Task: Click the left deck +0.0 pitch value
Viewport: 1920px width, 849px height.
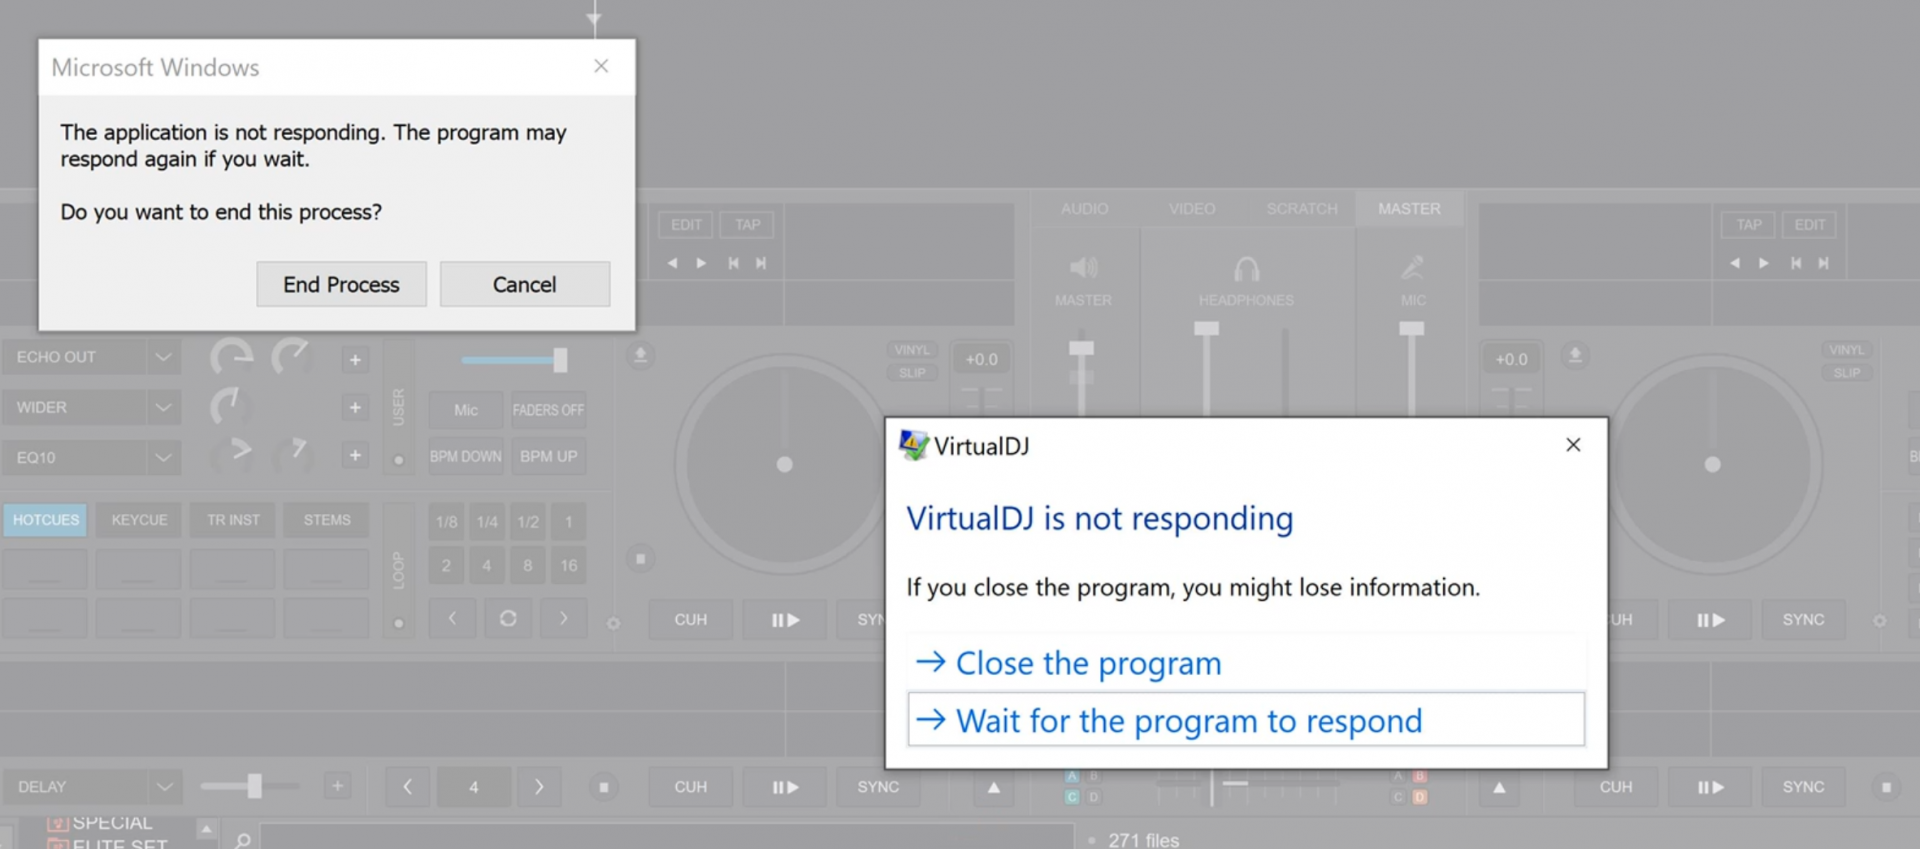Action: tap(981, 359)
